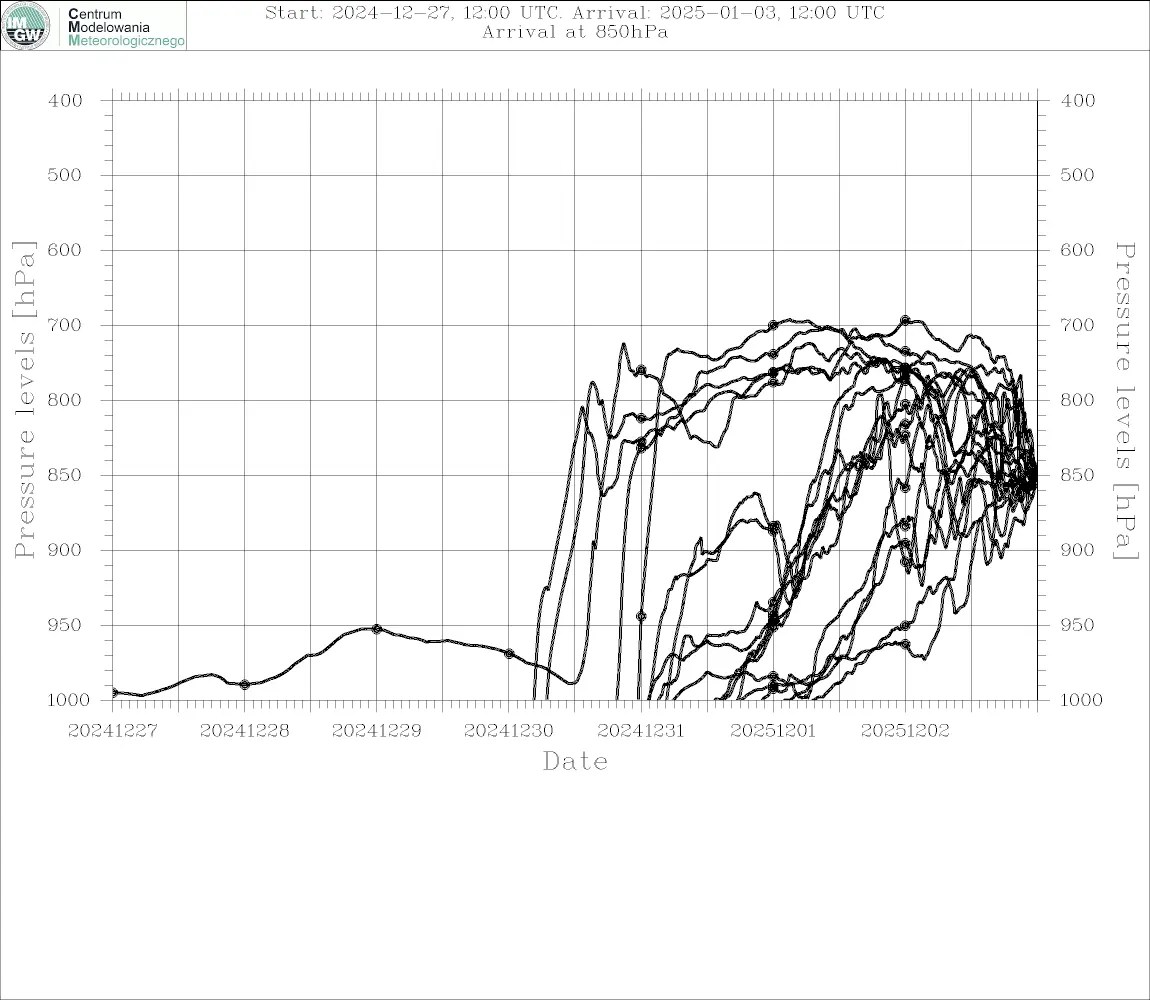The height and width of the screenshot is (1000, 1150).
Task: Click the '20251201' date axis label
Action: 773,731
